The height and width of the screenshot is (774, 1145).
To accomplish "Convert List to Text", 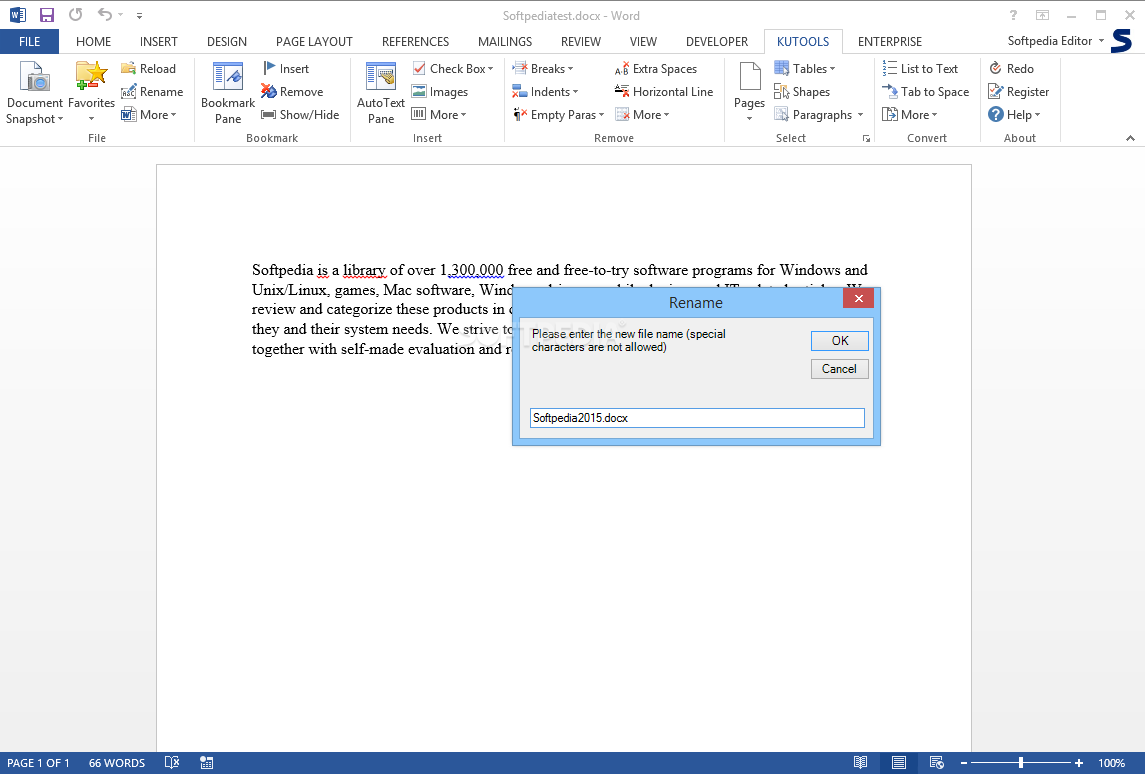I will pos(920,69).
